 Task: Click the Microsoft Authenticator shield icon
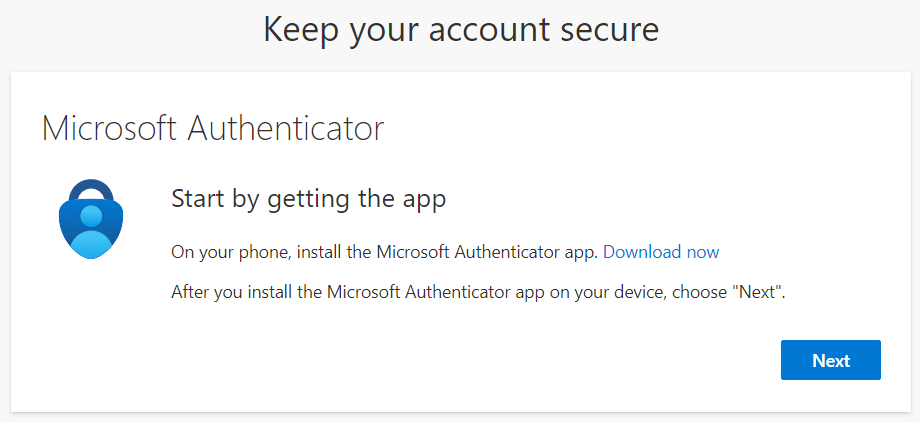(x=91, y=219)
